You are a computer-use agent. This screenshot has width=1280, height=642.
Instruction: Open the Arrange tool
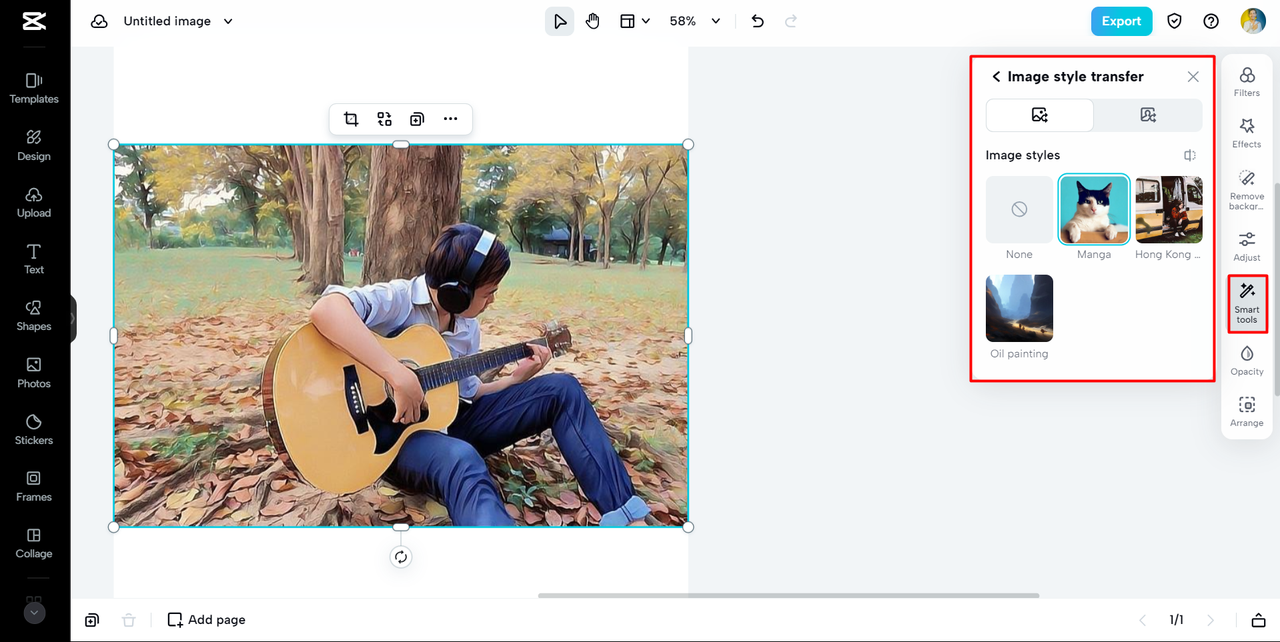[x=1247, y=412]
